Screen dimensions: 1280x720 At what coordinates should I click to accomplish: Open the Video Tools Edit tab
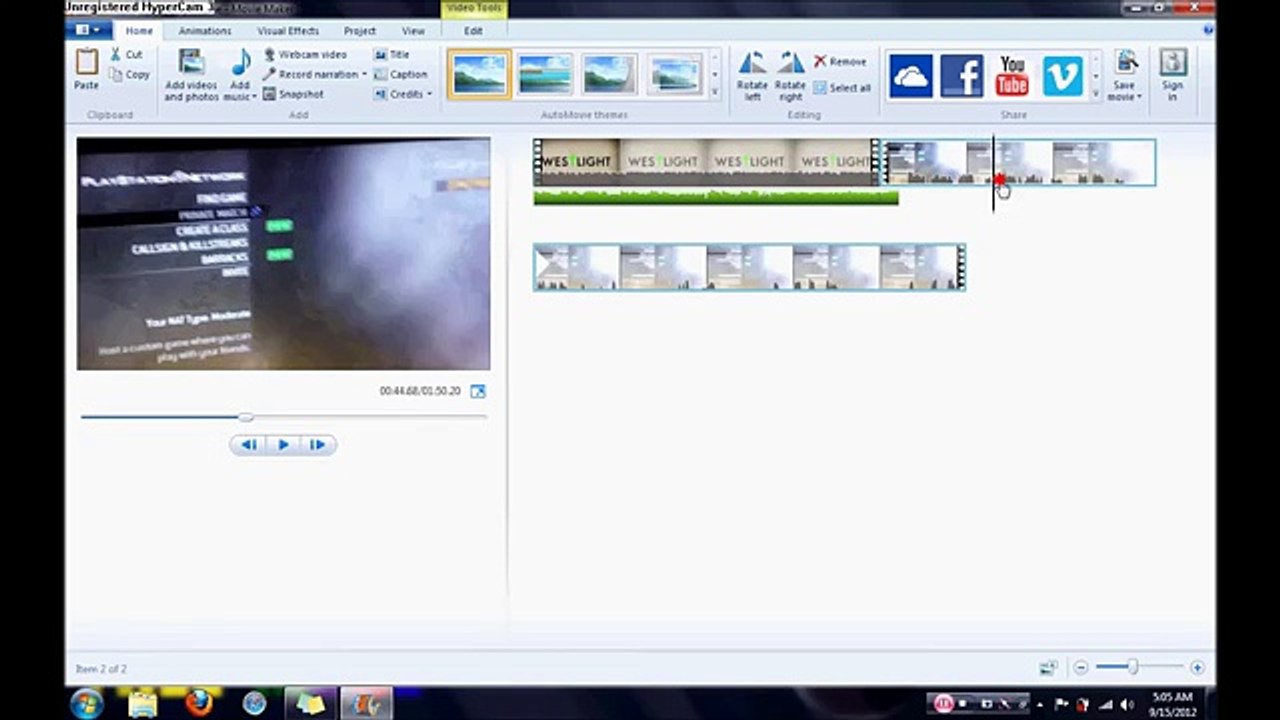click(x=473, y=31)
